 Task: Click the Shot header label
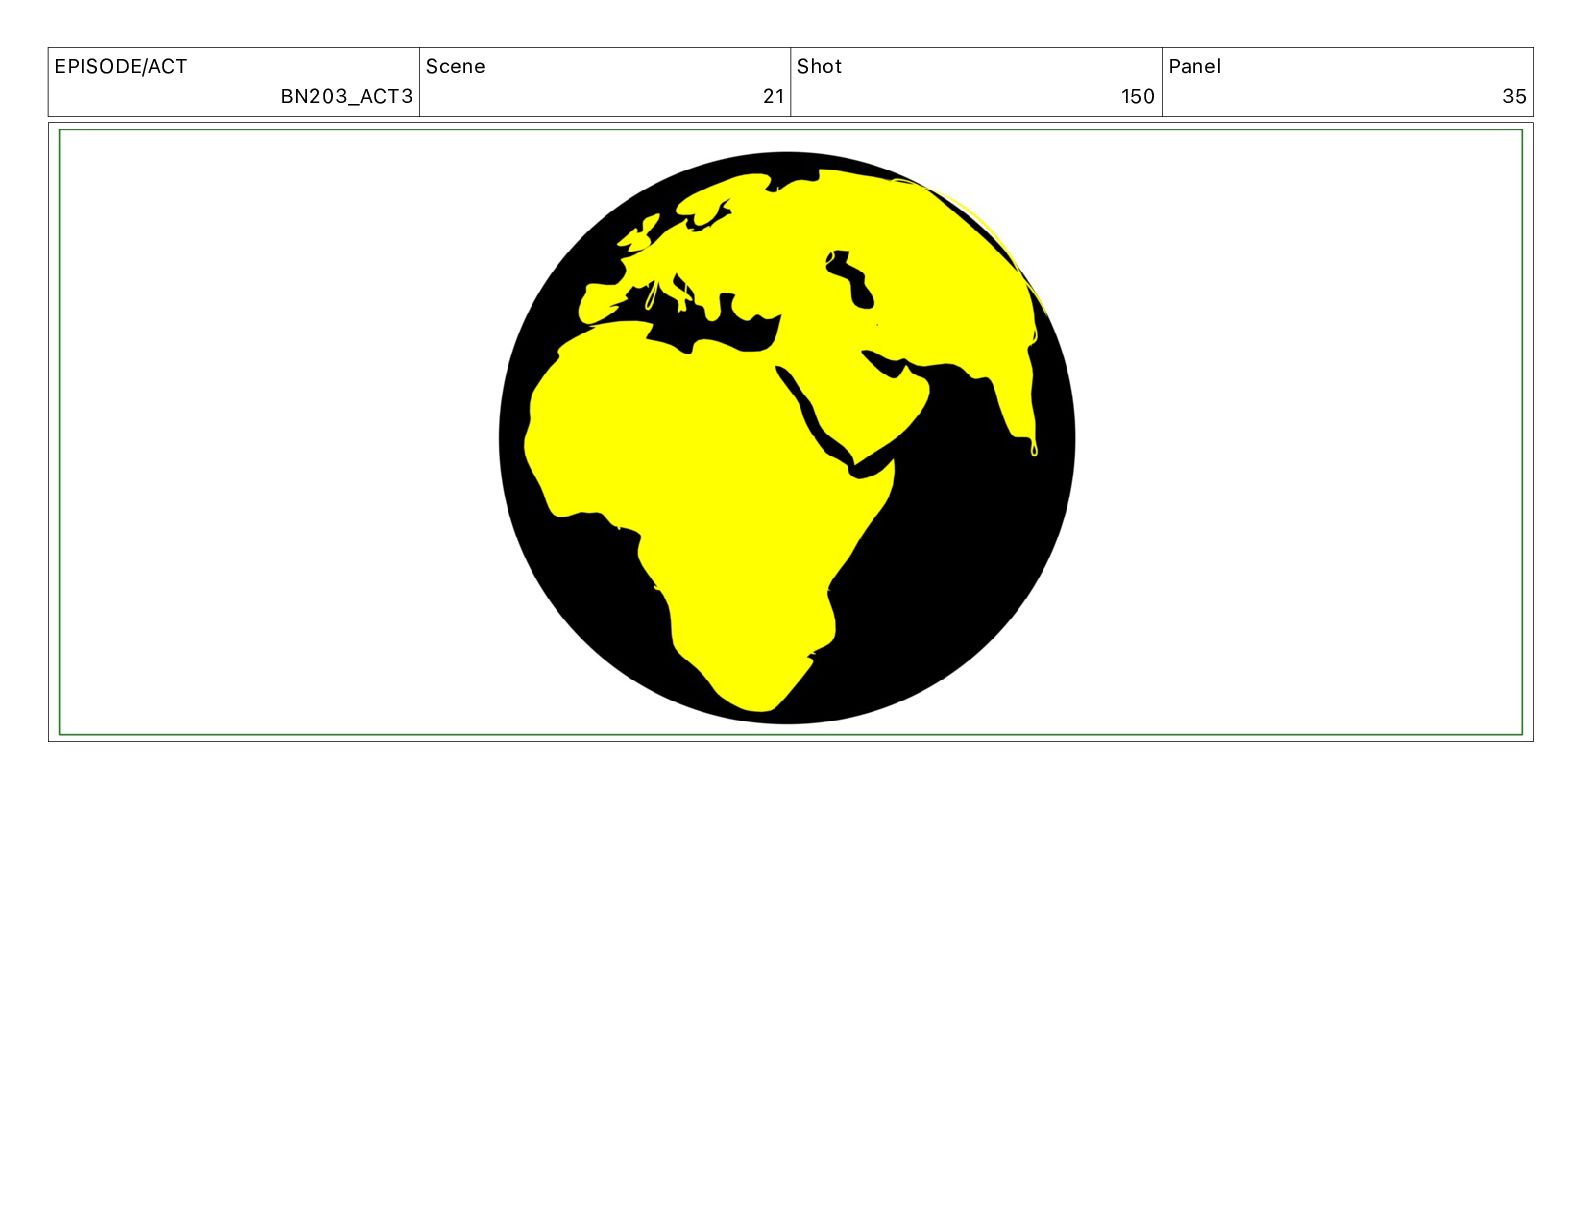coord(819,67)
